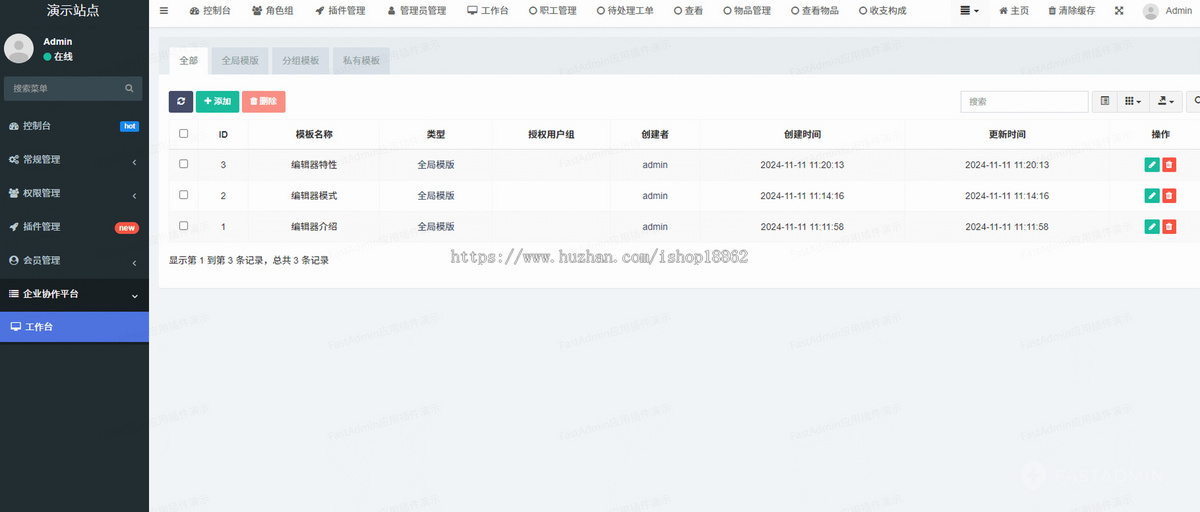Image resolution: width=1200 pixels, height=512 pixels.
Task: Check the box for row ID 3
Action: [183, 164]
